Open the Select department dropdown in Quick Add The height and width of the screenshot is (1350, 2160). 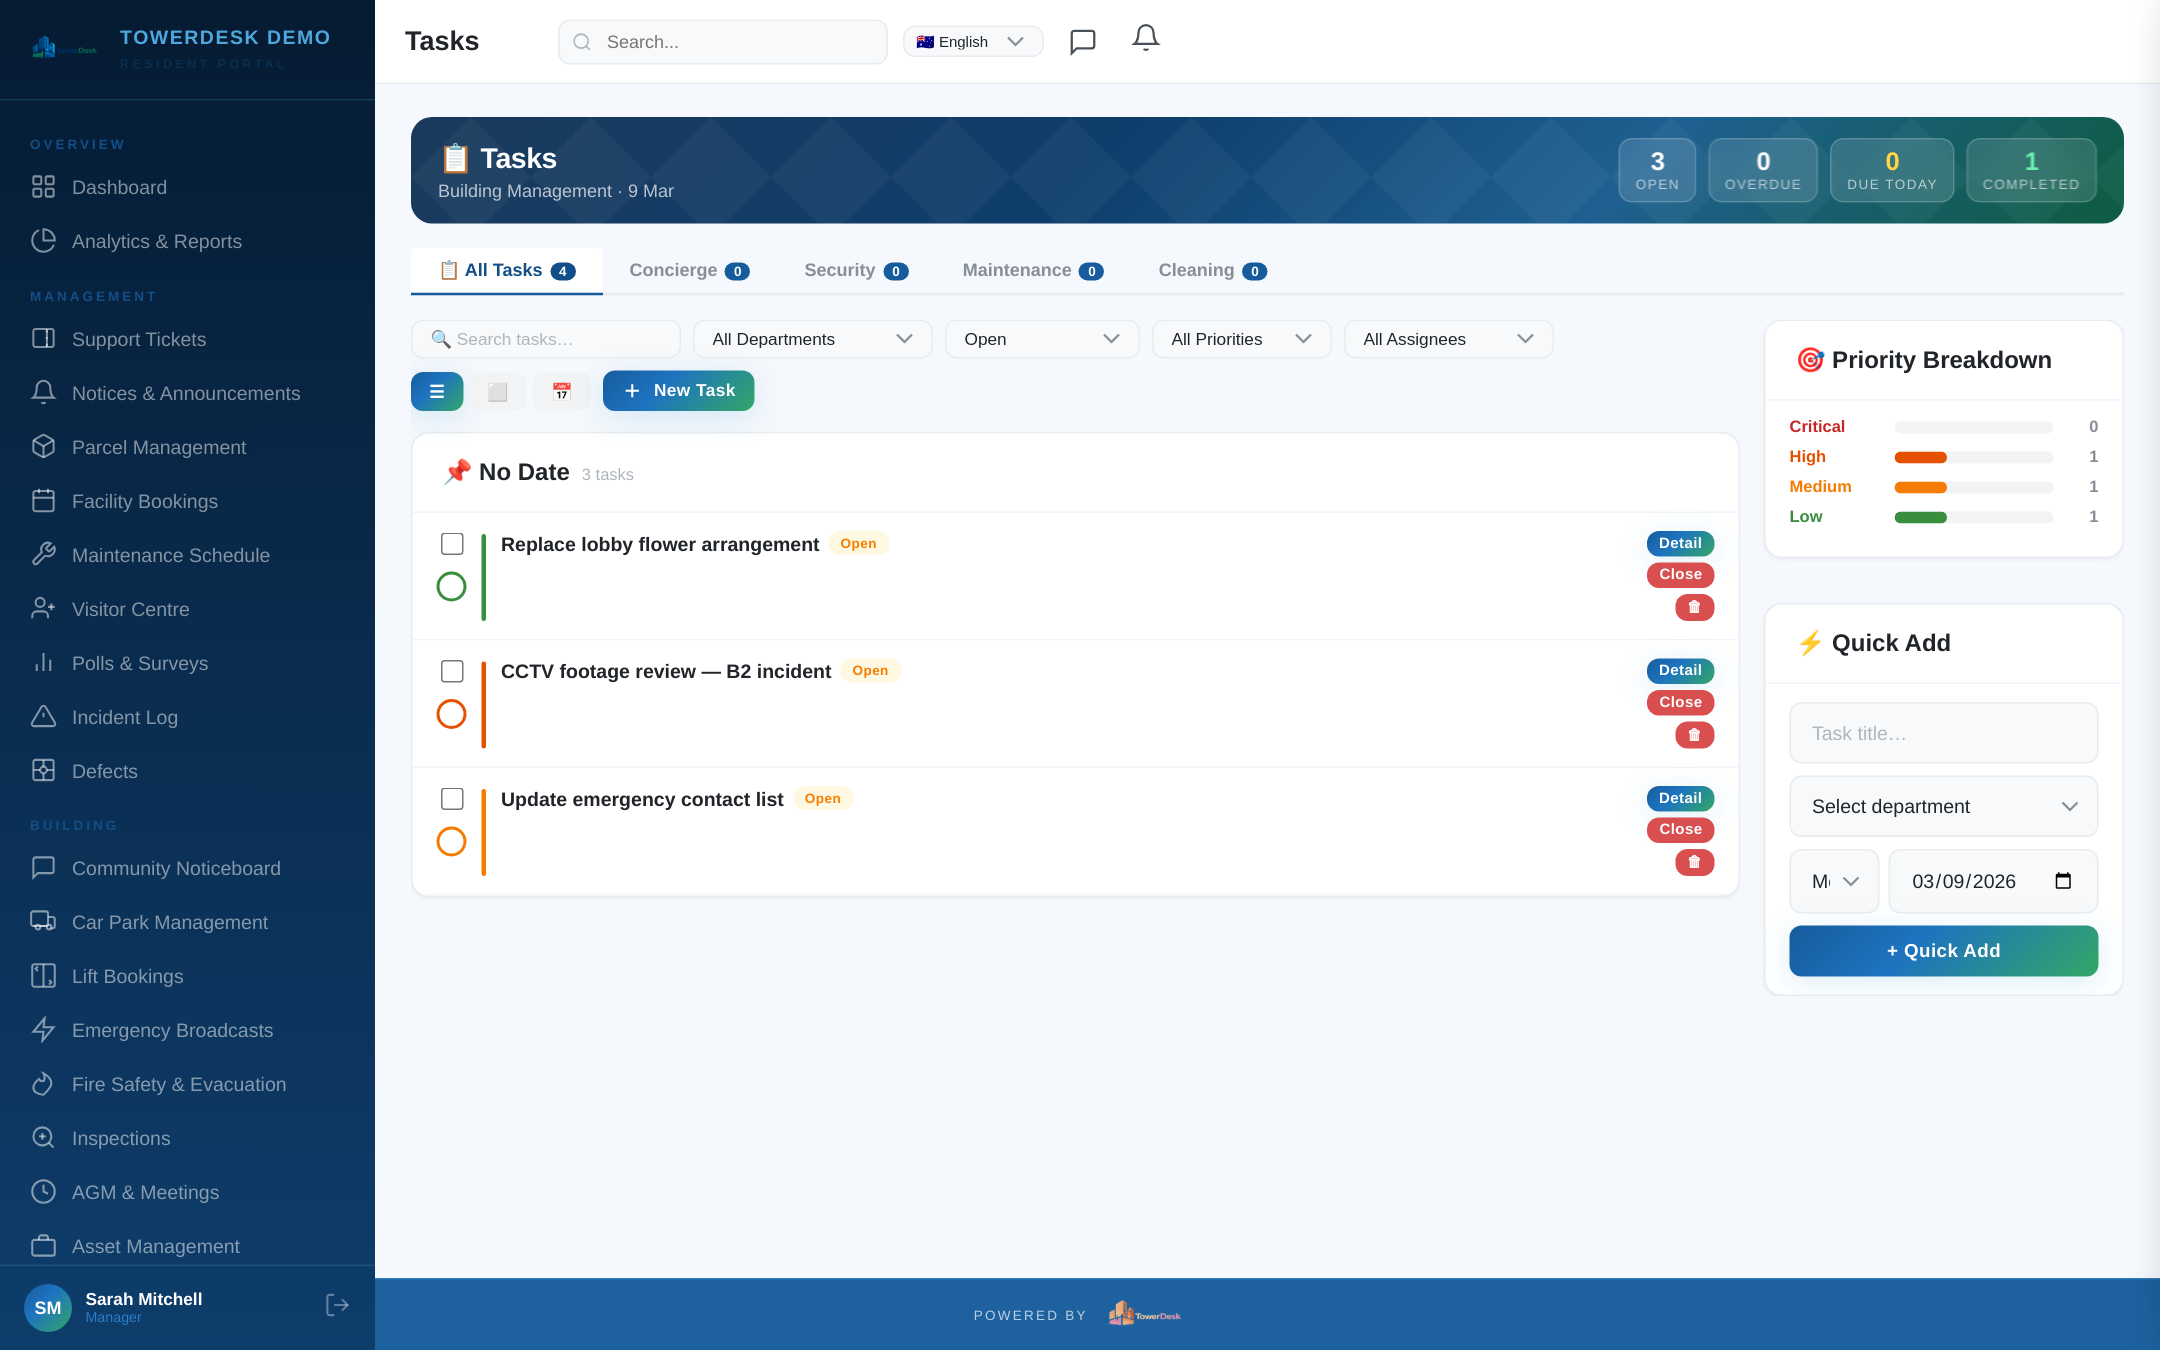click(1942, 806)
